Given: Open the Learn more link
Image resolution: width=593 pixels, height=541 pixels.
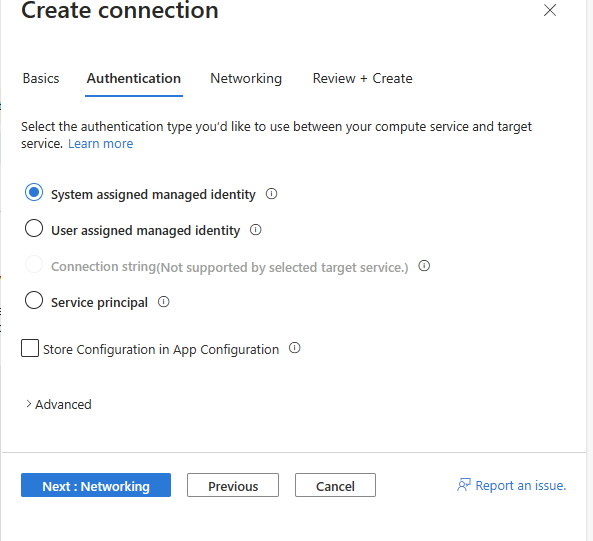Looking at the screenshot, I should pyautogui.click(x=101, y=144).
